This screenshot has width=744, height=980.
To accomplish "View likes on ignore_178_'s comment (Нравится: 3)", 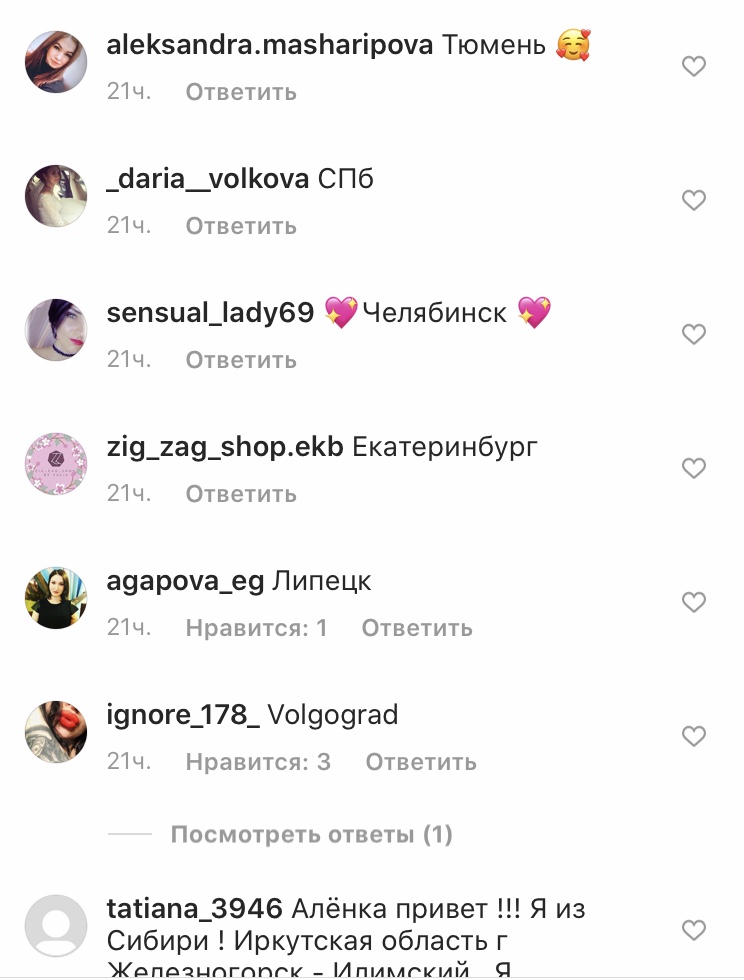I will [258, 762].
